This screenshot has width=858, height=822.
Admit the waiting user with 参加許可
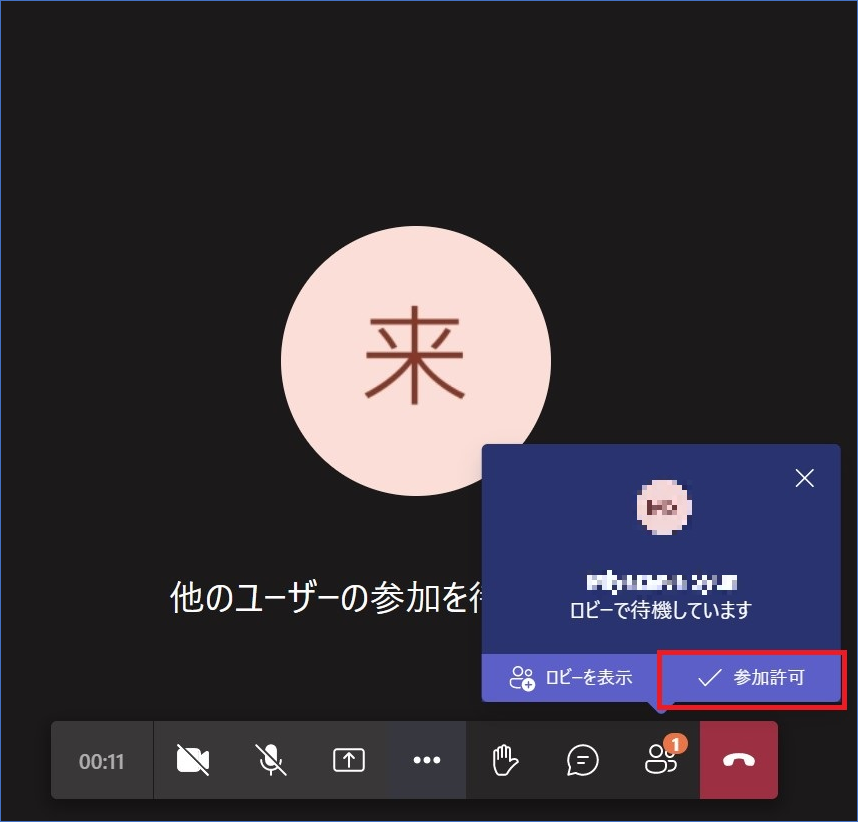pos(751,677)
